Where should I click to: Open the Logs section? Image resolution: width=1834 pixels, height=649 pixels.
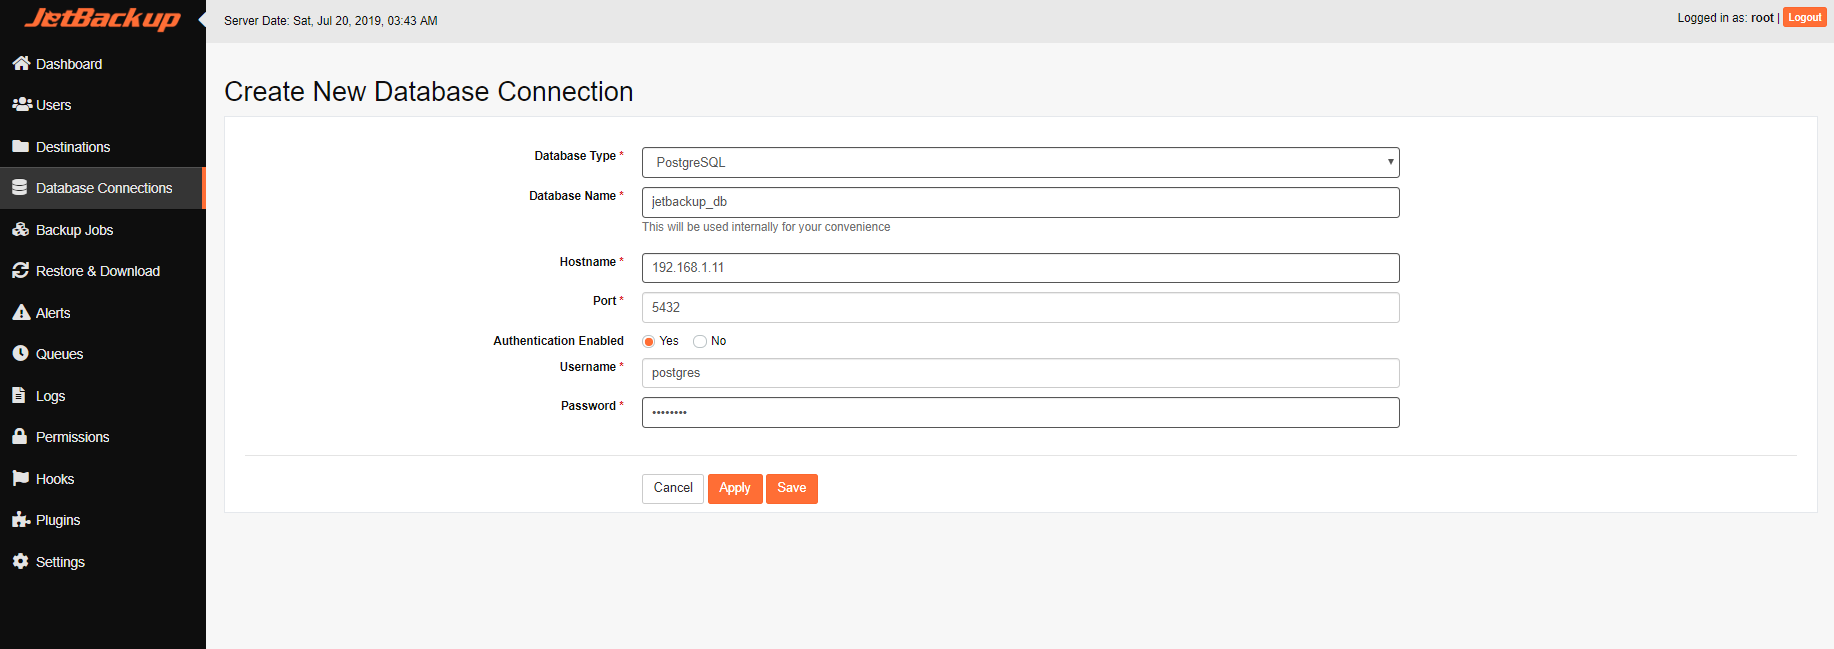click(x=103, y=395)
